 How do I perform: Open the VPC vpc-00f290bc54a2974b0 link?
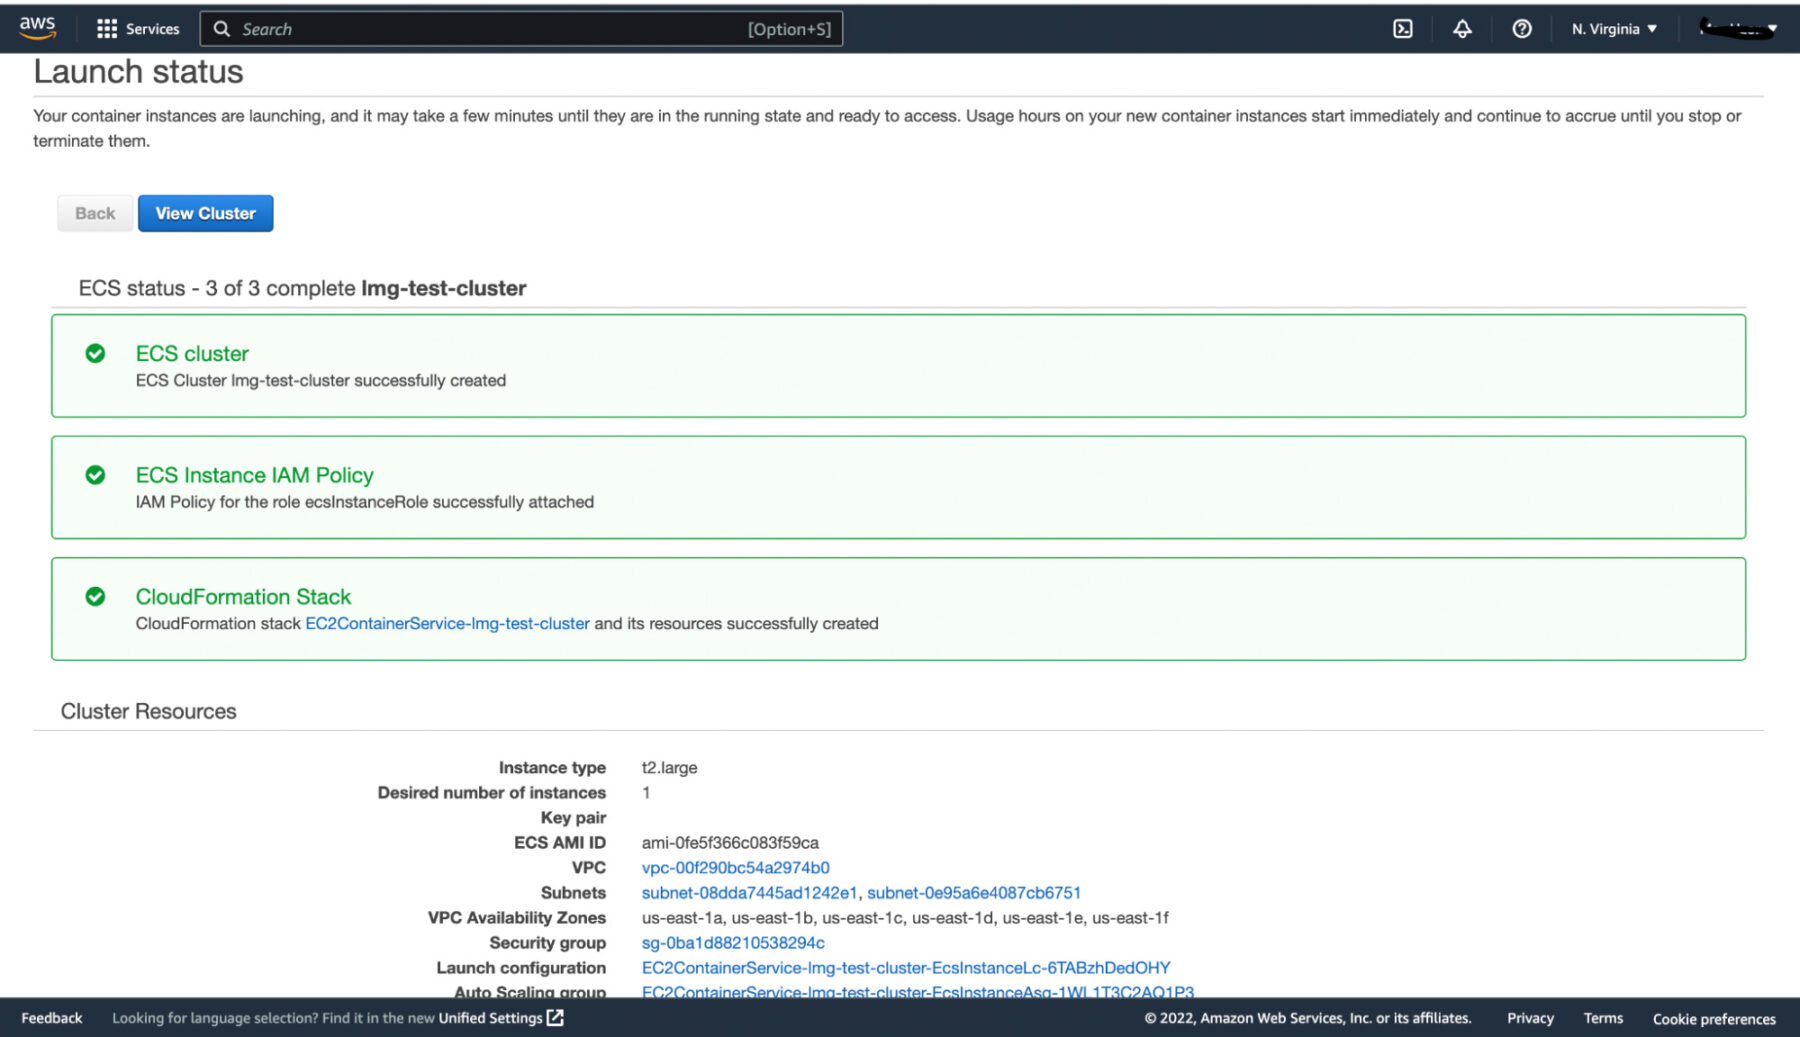(x=735, y=867)
